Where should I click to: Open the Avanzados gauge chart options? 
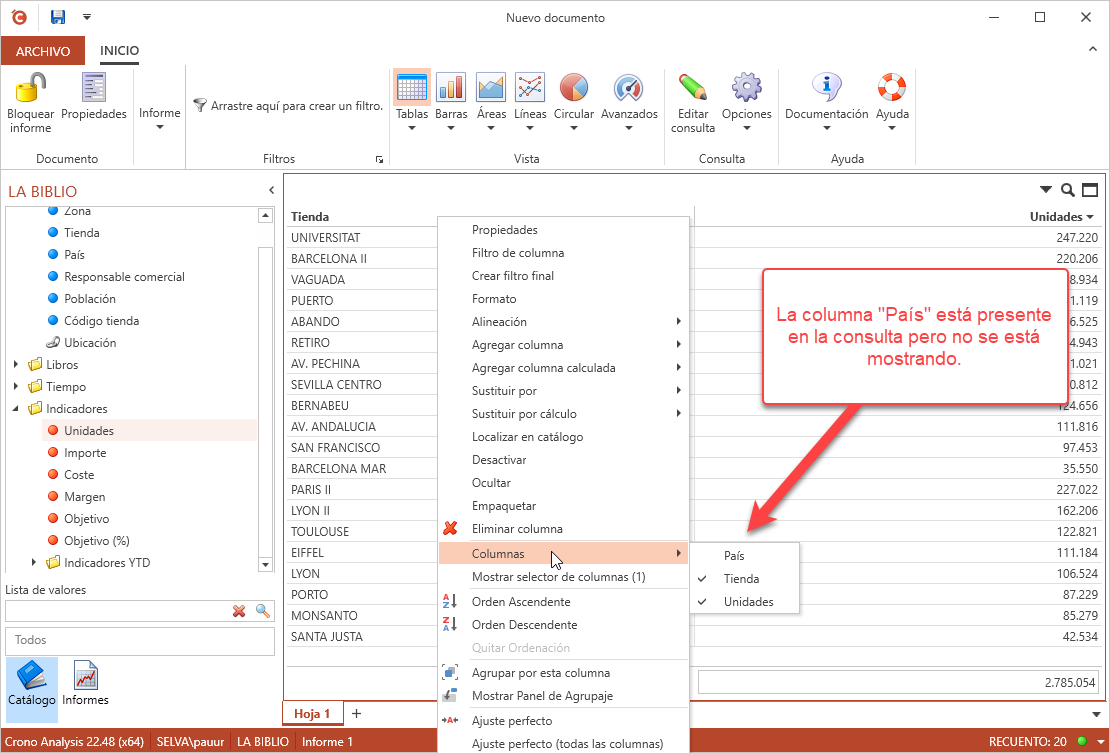click(628, 88)
